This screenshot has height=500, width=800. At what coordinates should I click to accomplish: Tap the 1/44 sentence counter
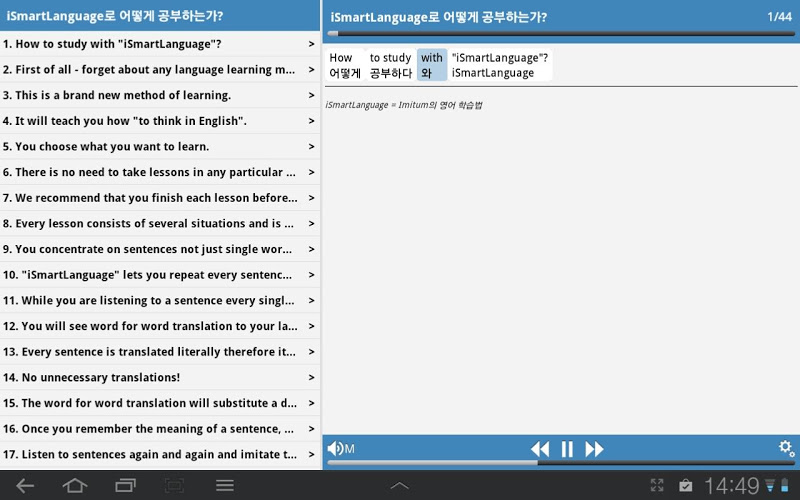(x=779, y=17)
